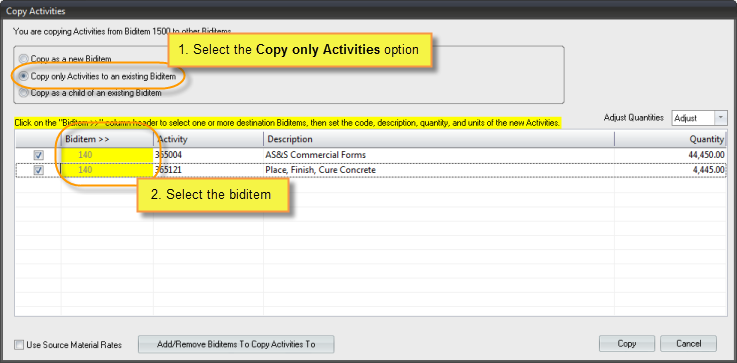
Task: Select Biditem 140 cell for activity 365121
Action: tap(107, 170)
